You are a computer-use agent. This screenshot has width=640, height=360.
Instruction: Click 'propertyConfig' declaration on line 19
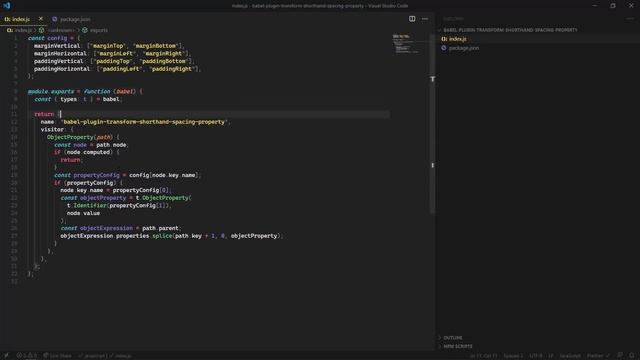coord(97,175)
